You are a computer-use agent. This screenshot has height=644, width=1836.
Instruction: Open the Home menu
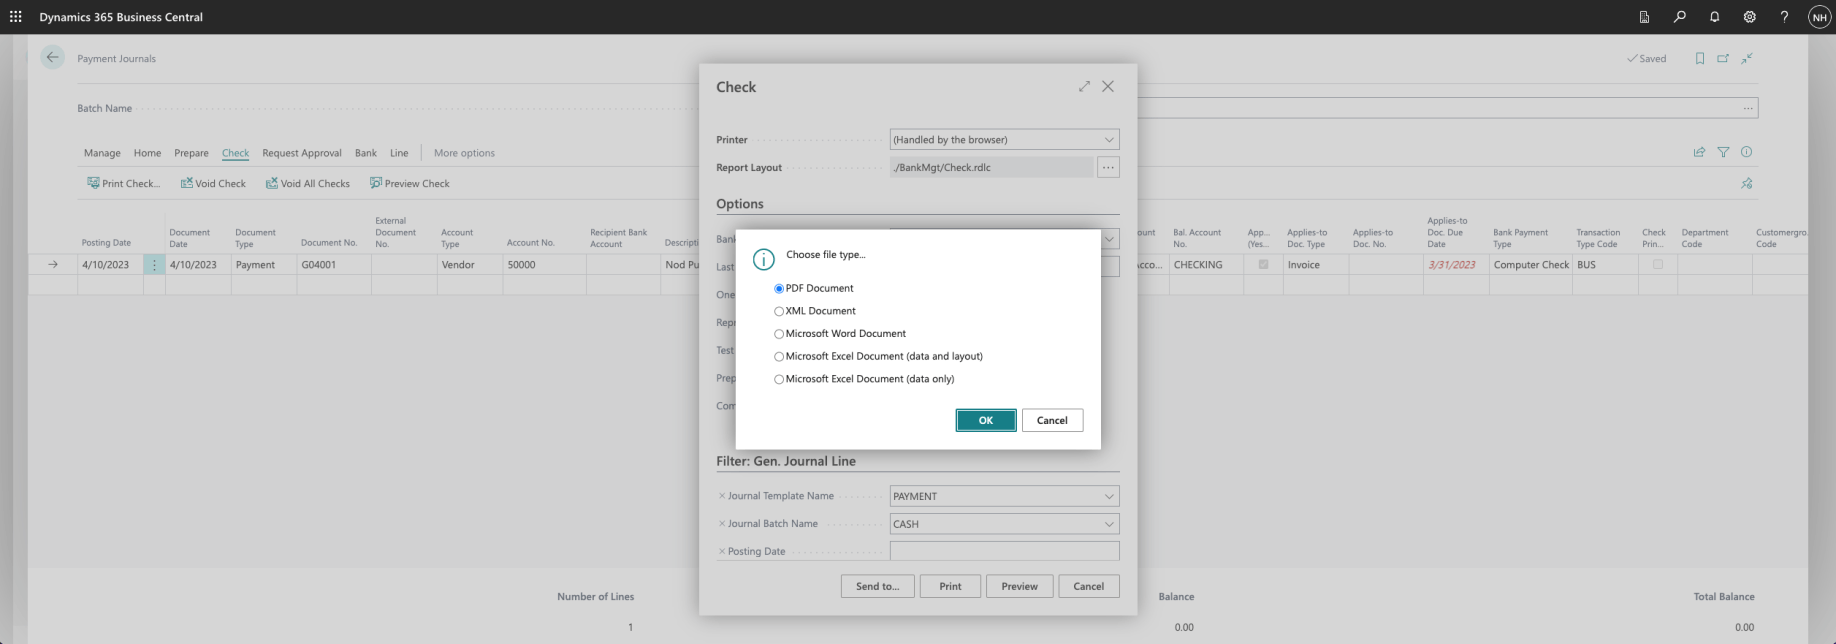[147, 153]
